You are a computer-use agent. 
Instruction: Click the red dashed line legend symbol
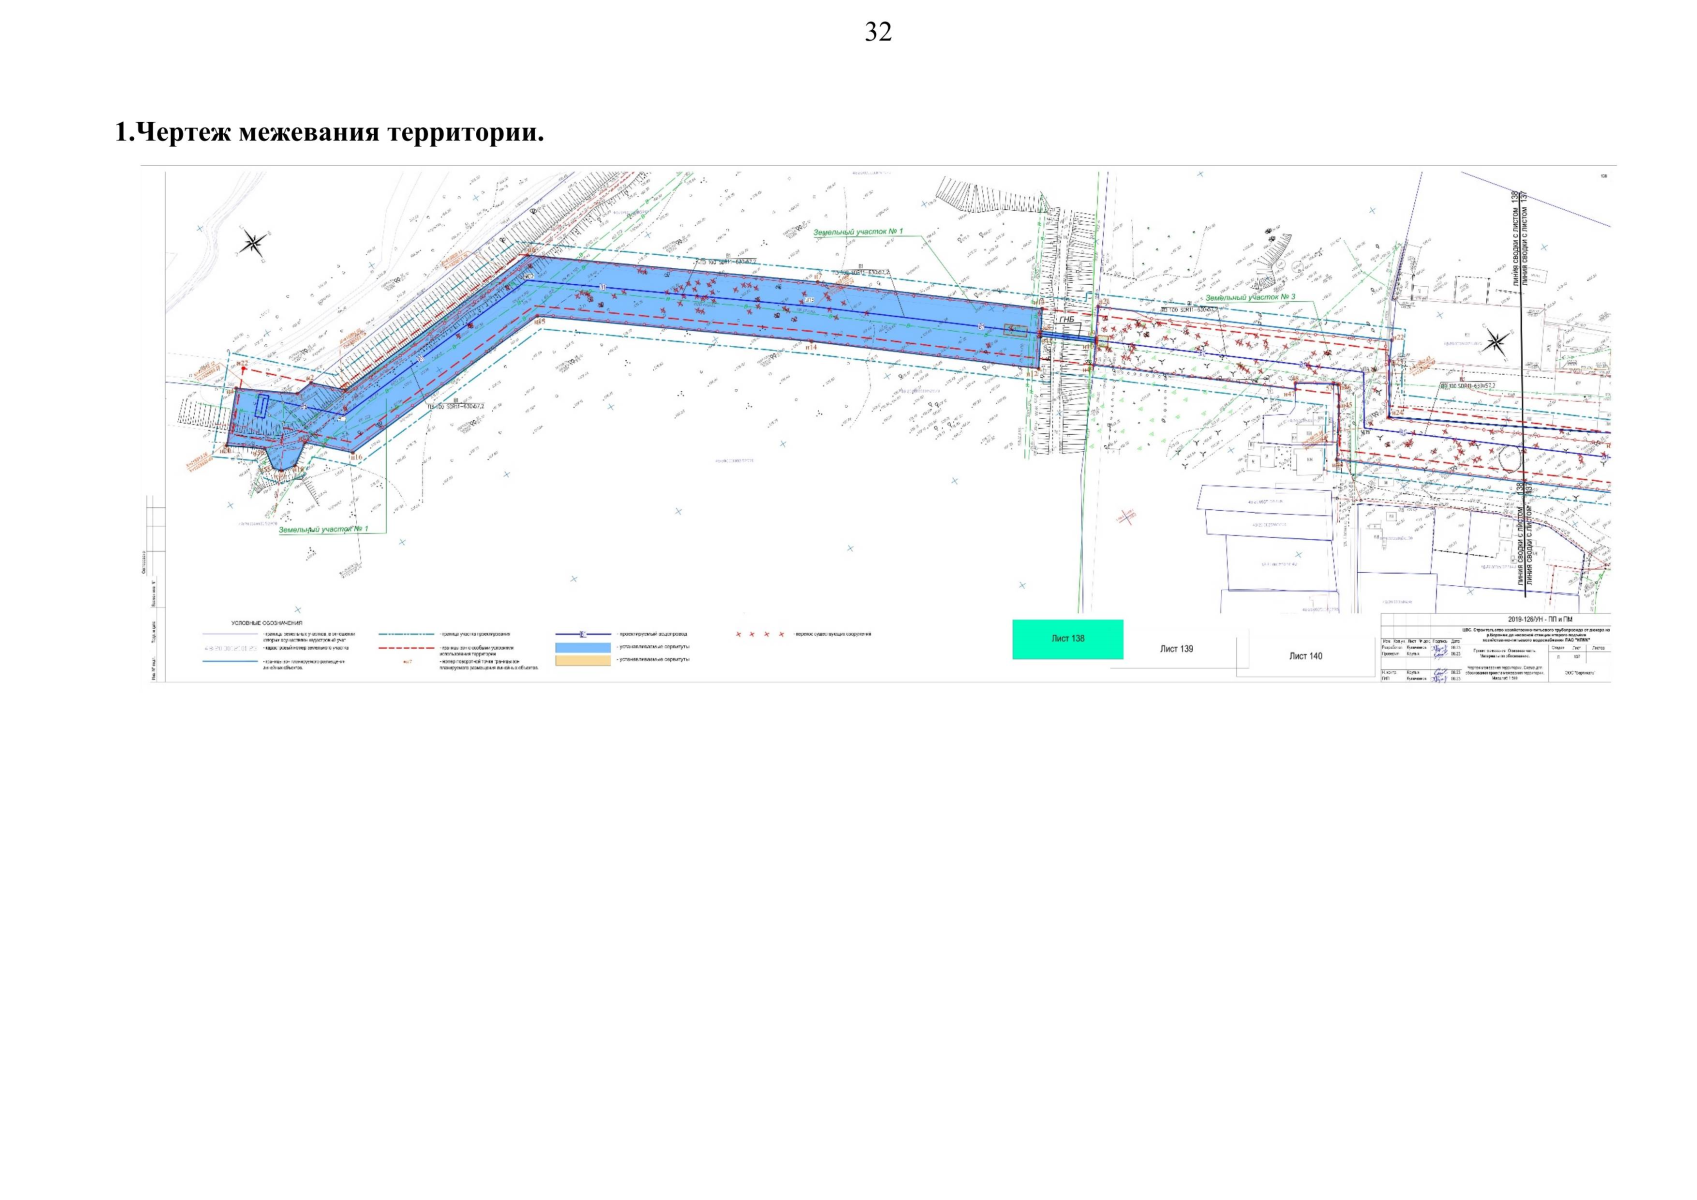pos(406,648)
